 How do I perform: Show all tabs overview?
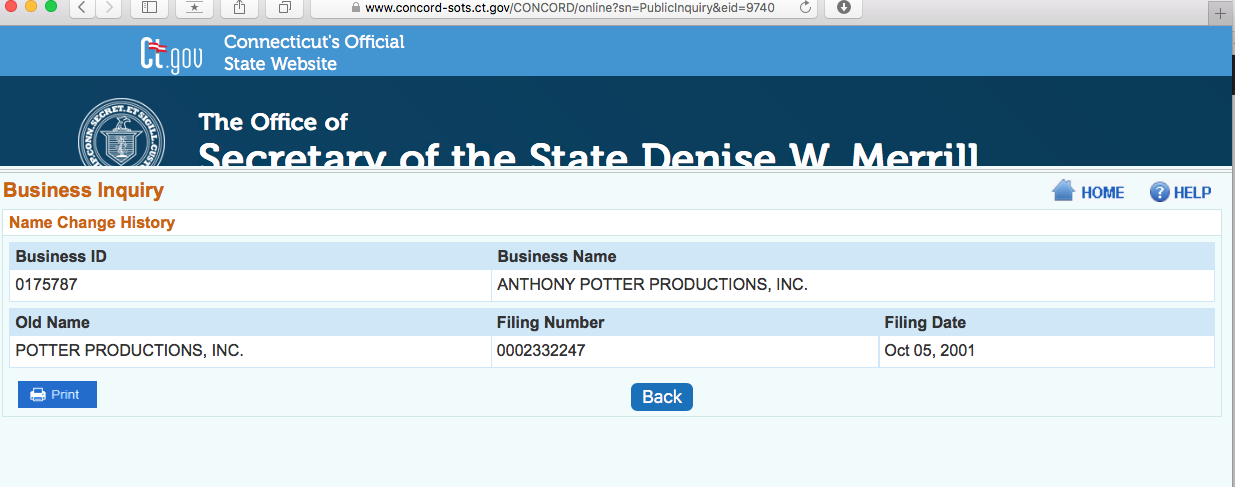(284, 8)
